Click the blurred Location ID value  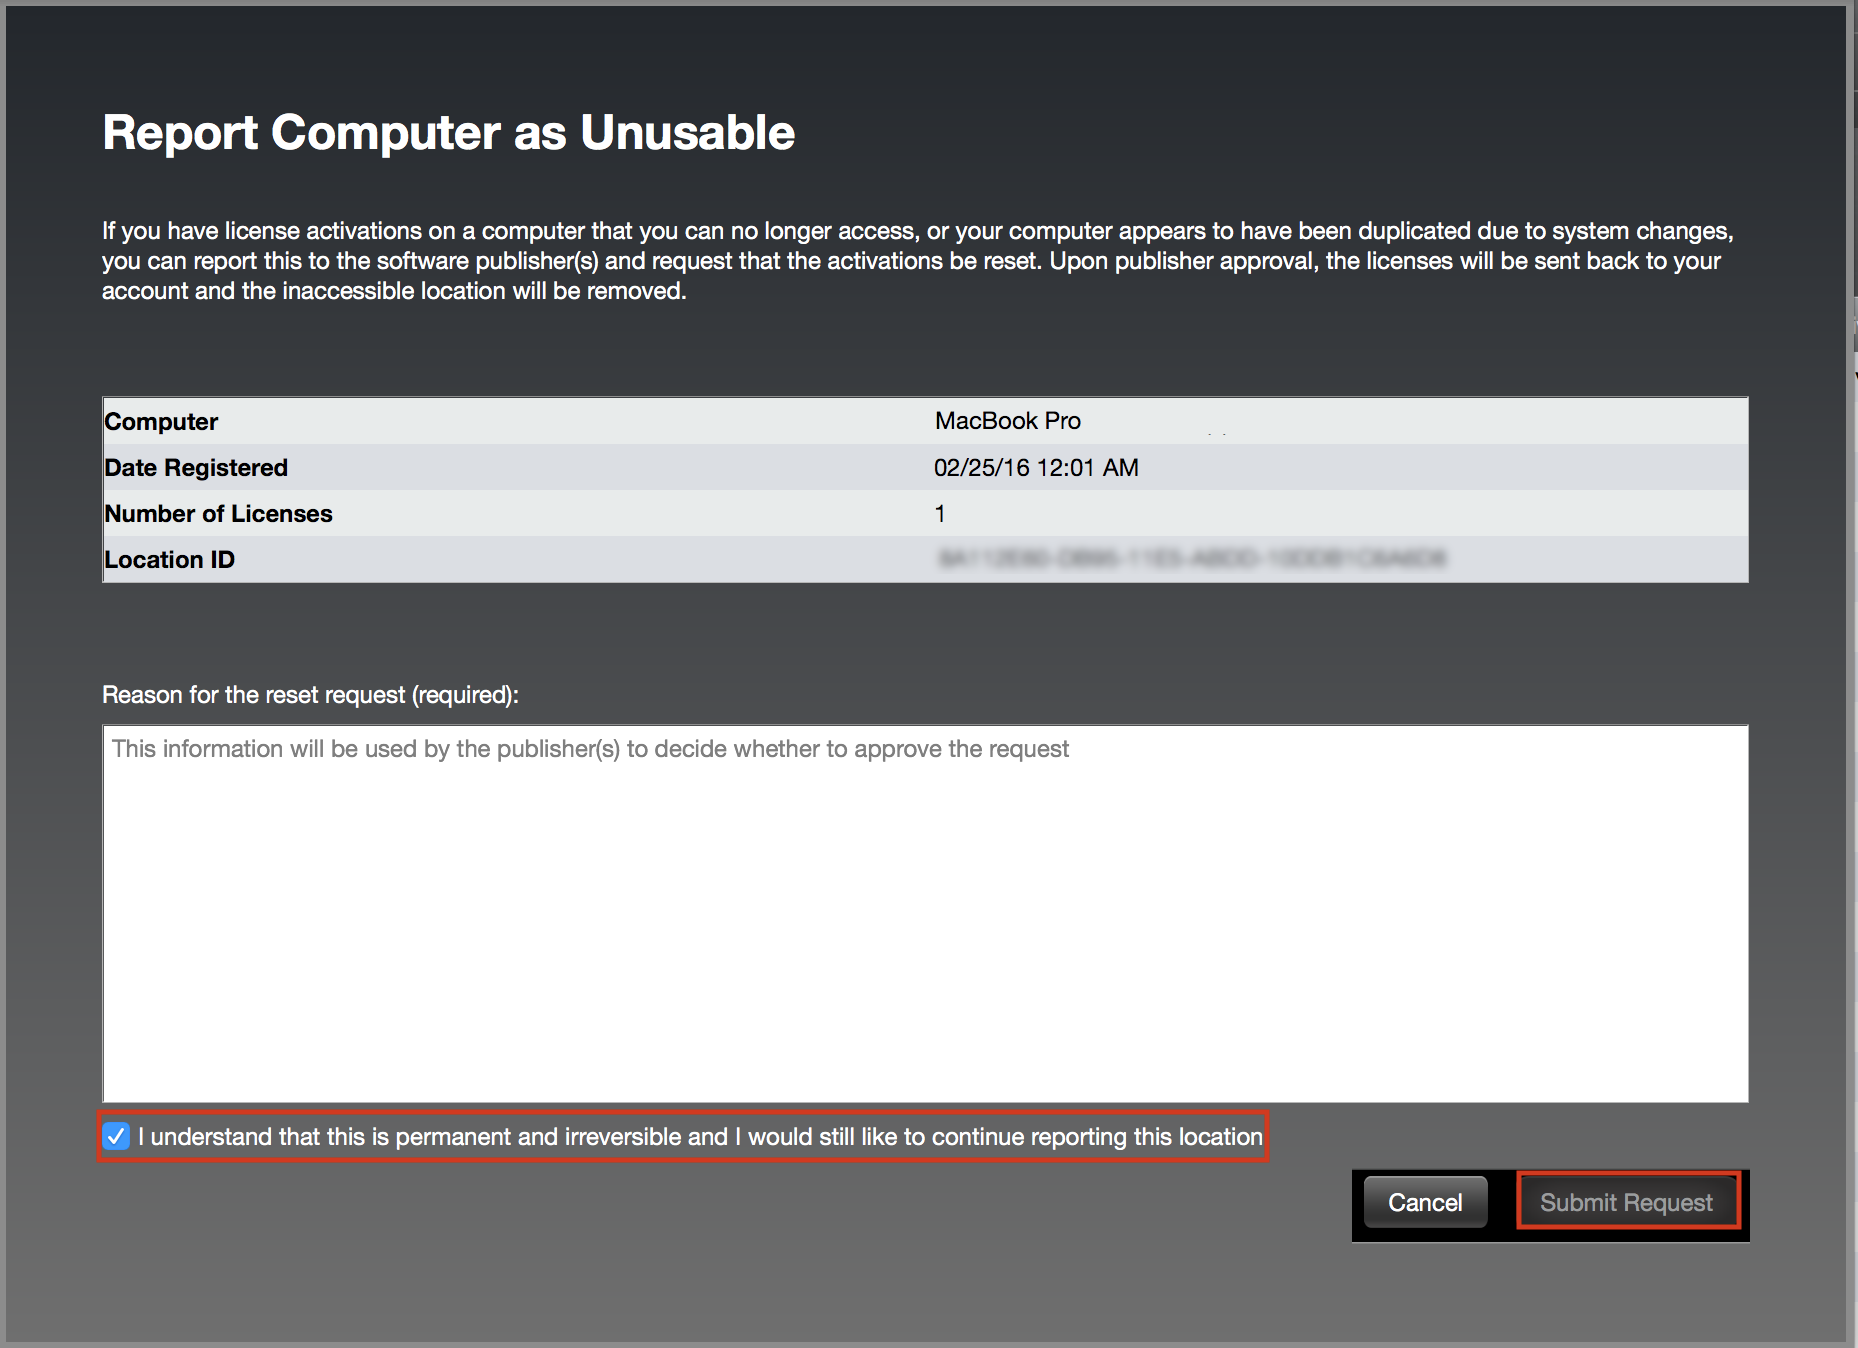1192,559
